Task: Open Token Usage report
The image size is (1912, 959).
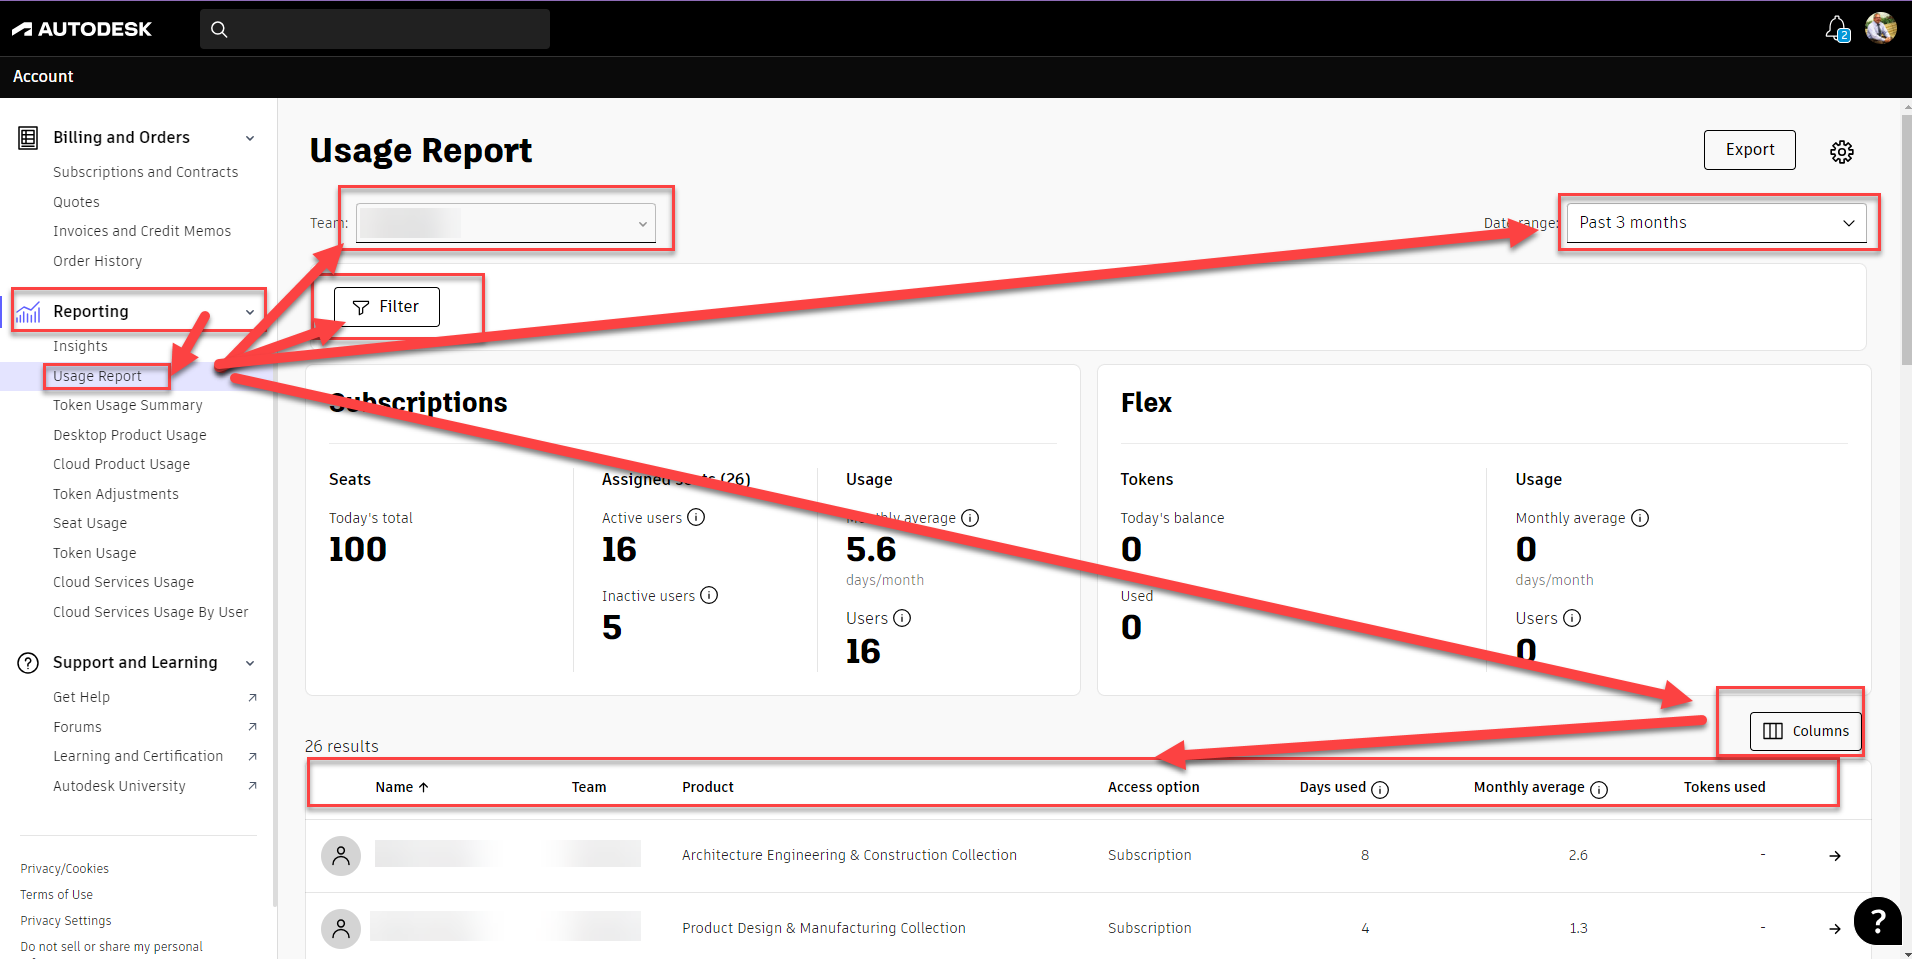Action: coord(95,553)
